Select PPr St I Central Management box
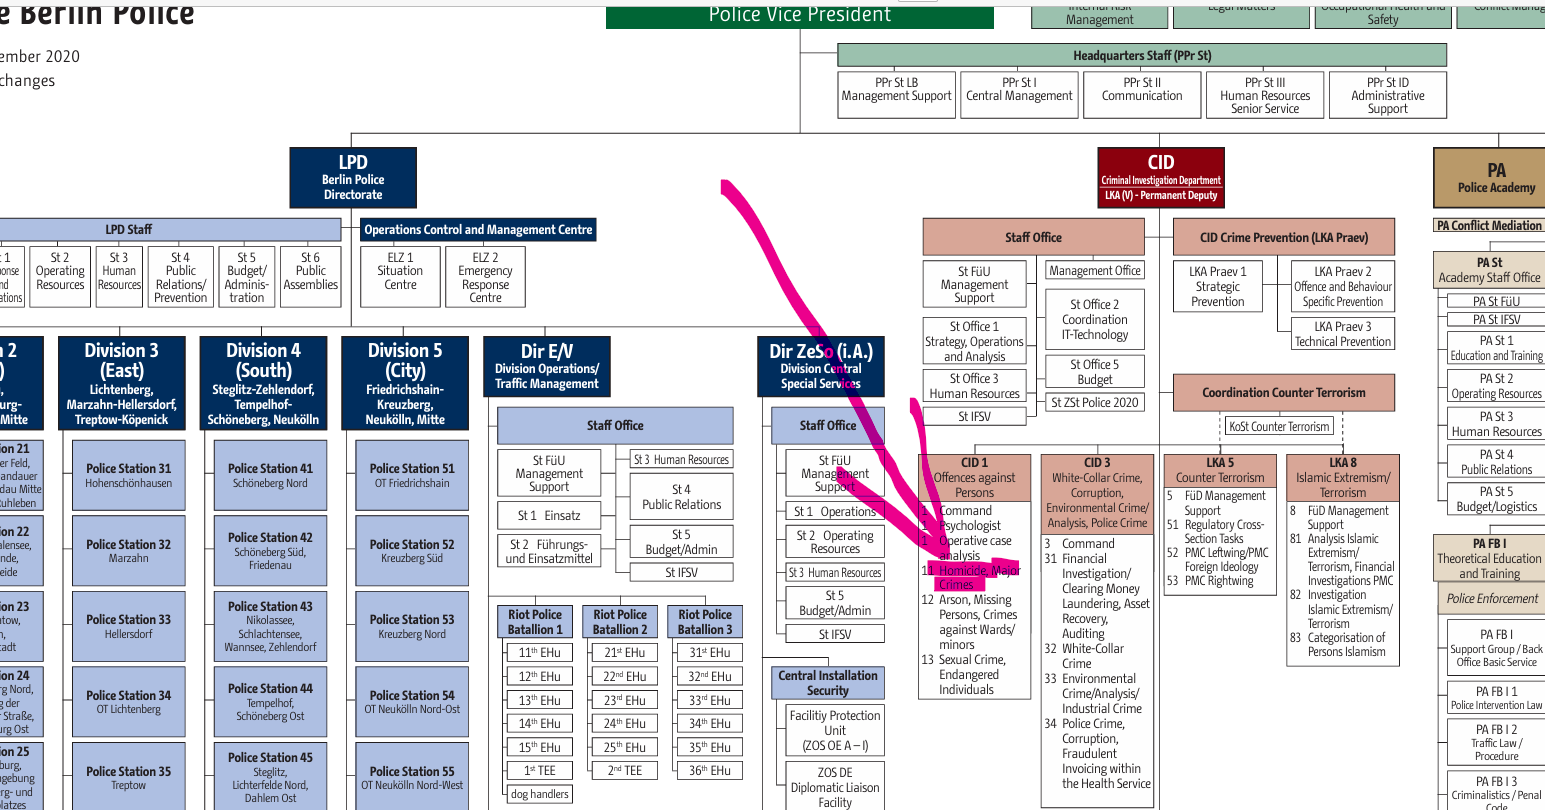This screenshot has width=1545, height=810. point(1019,94)
